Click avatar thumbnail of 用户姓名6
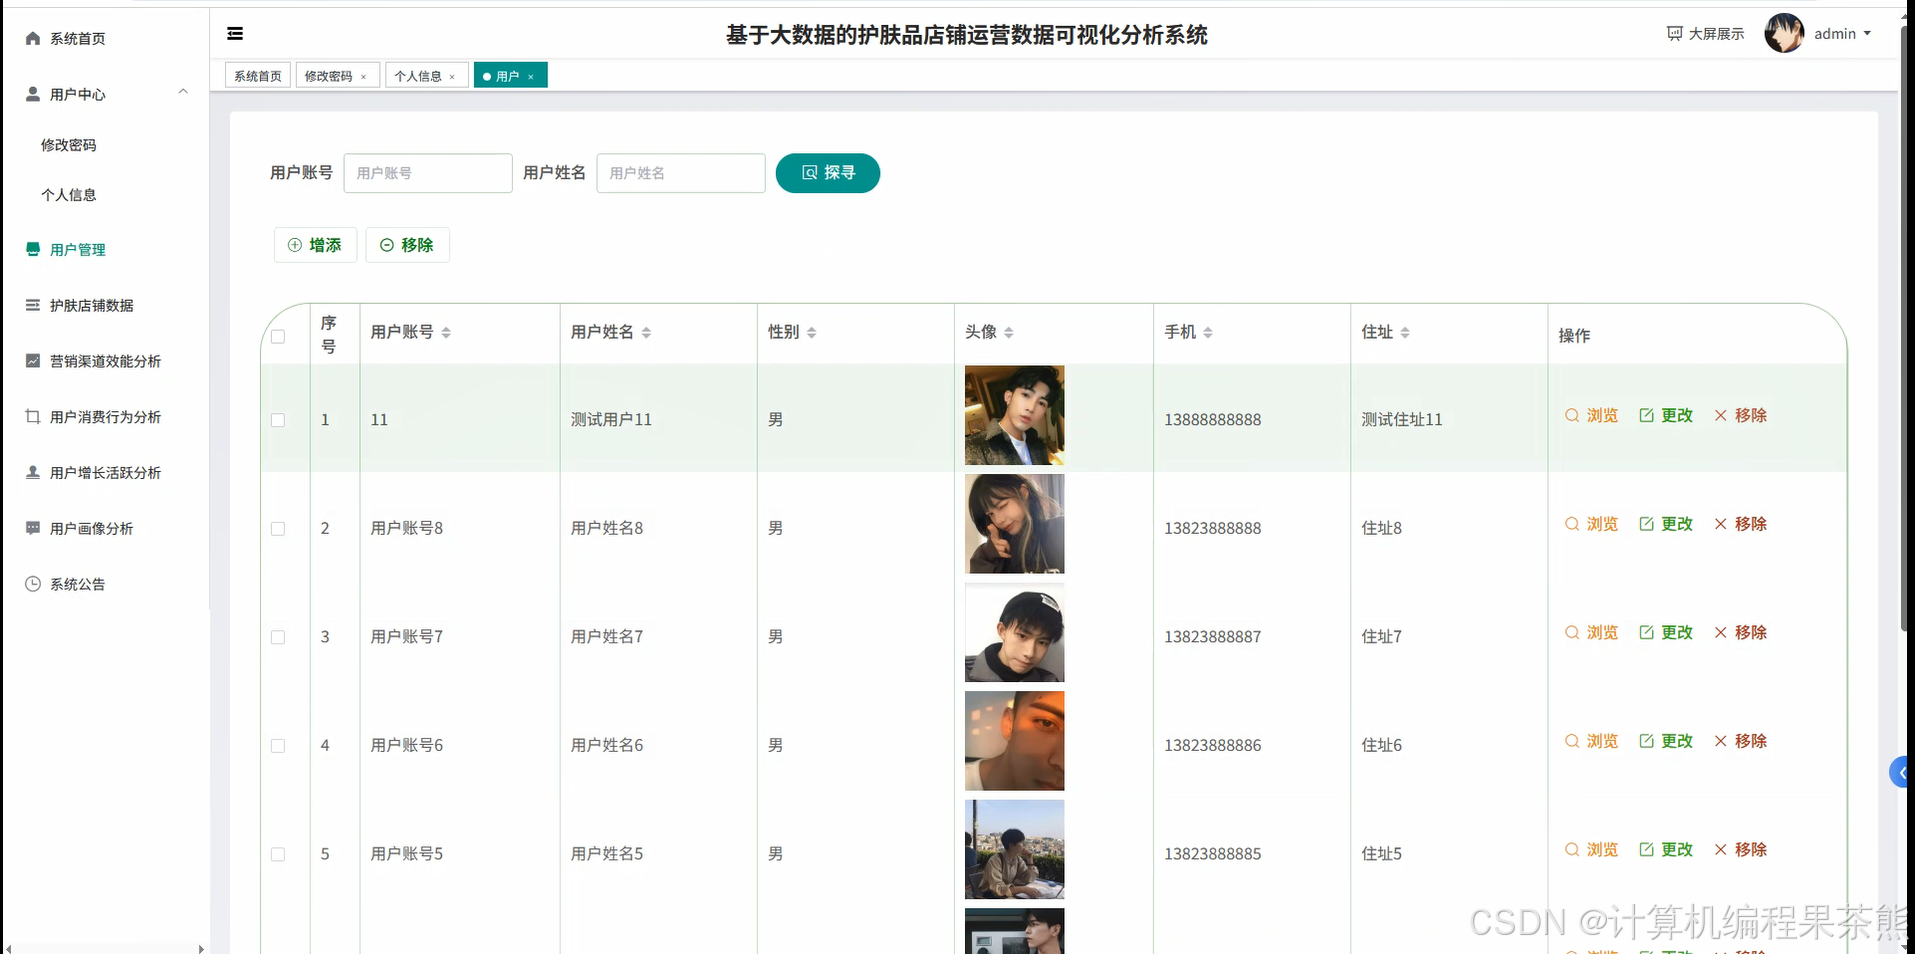The width and height of the screenshot is (1915, 954). pyautogui.click(x=1014, y=741)
